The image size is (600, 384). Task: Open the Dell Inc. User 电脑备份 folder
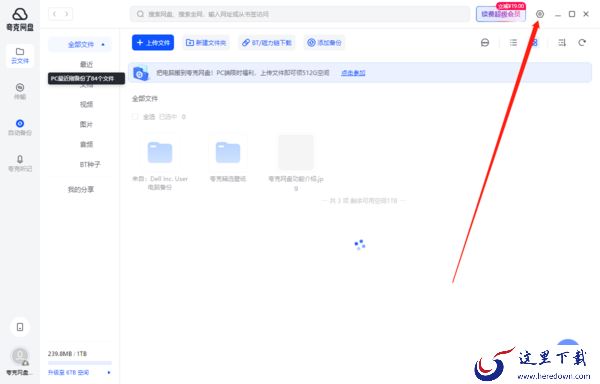(160, 152)
